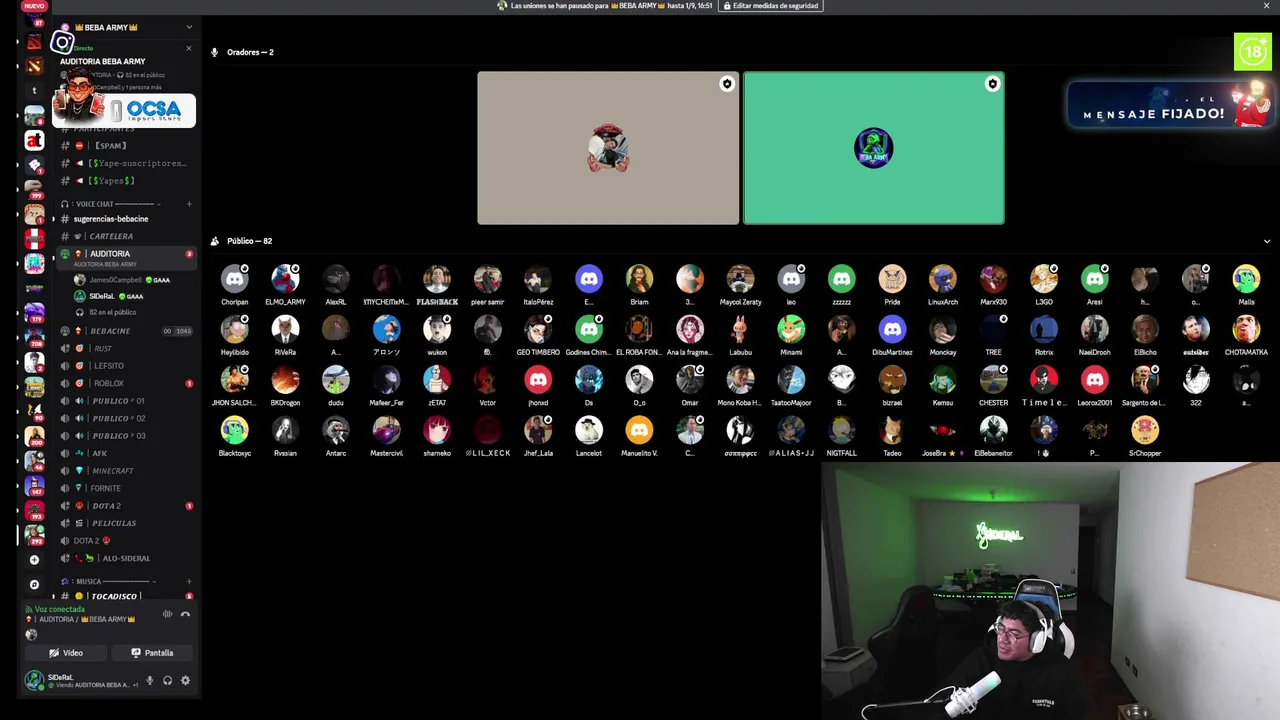This screenshot has width=1280, height=720.
Task: Collapse the Público audience section
Action: (1267, 241)
